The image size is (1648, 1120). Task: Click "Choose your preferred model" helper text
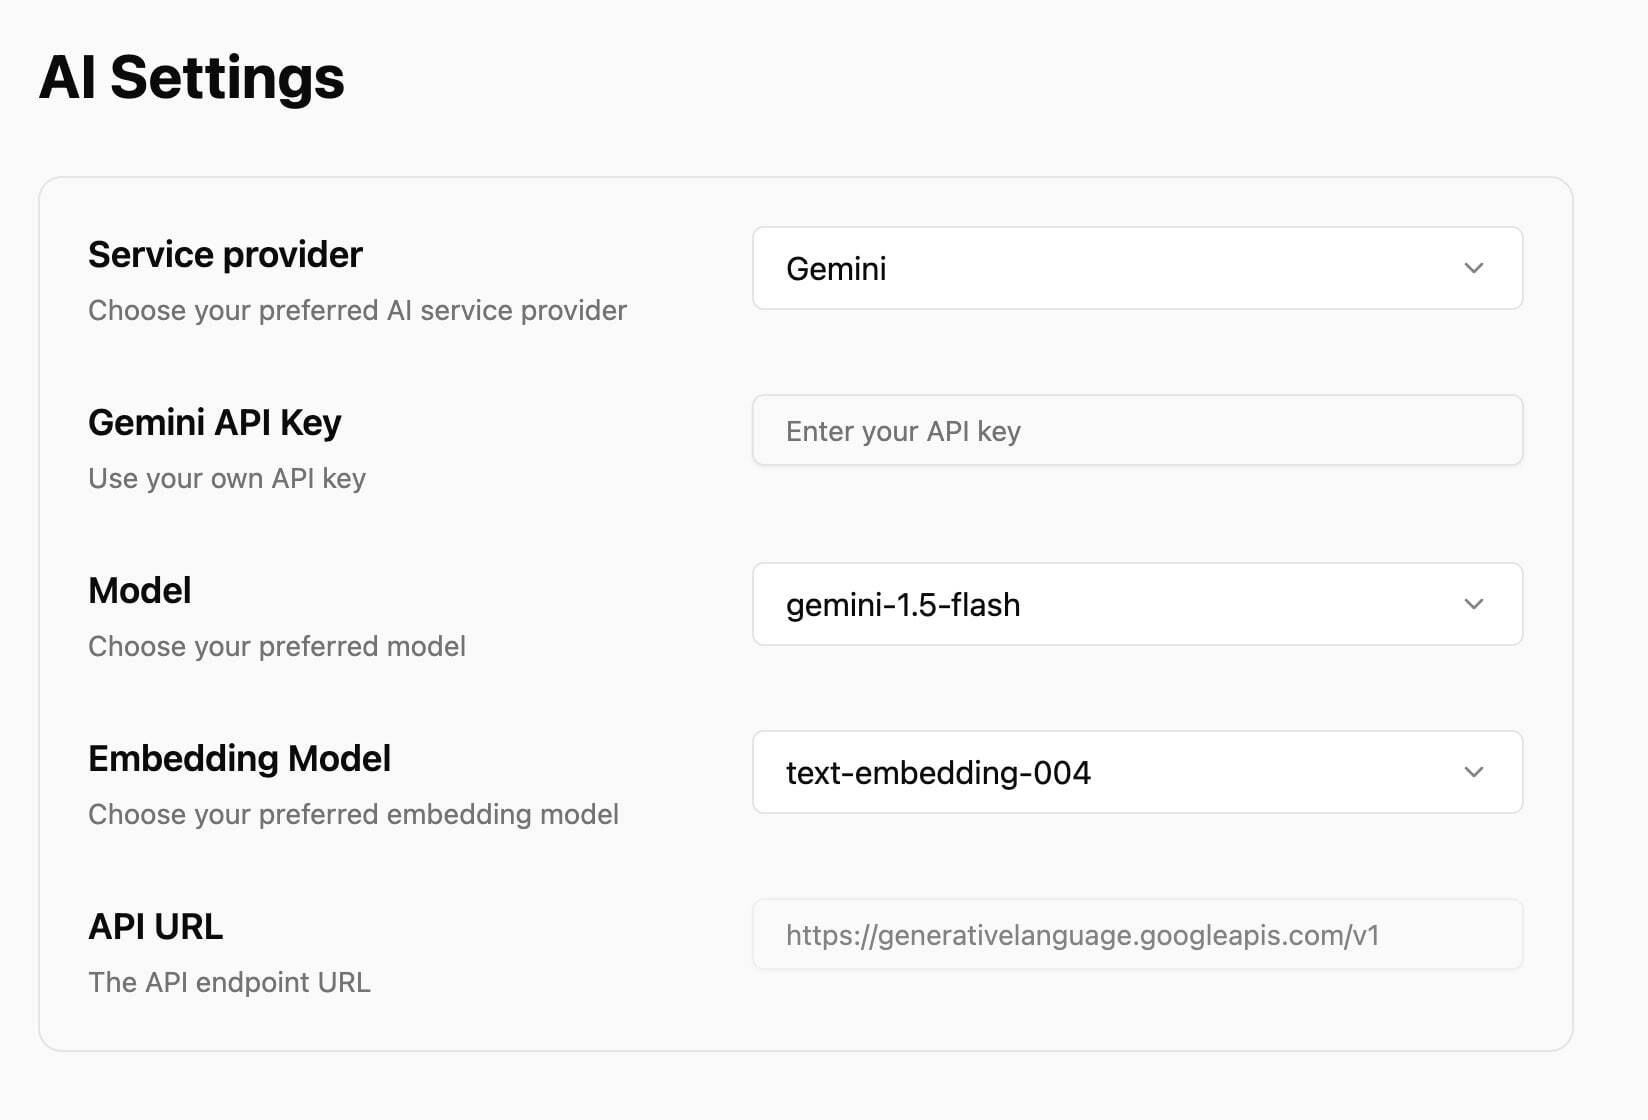(277, 647)
